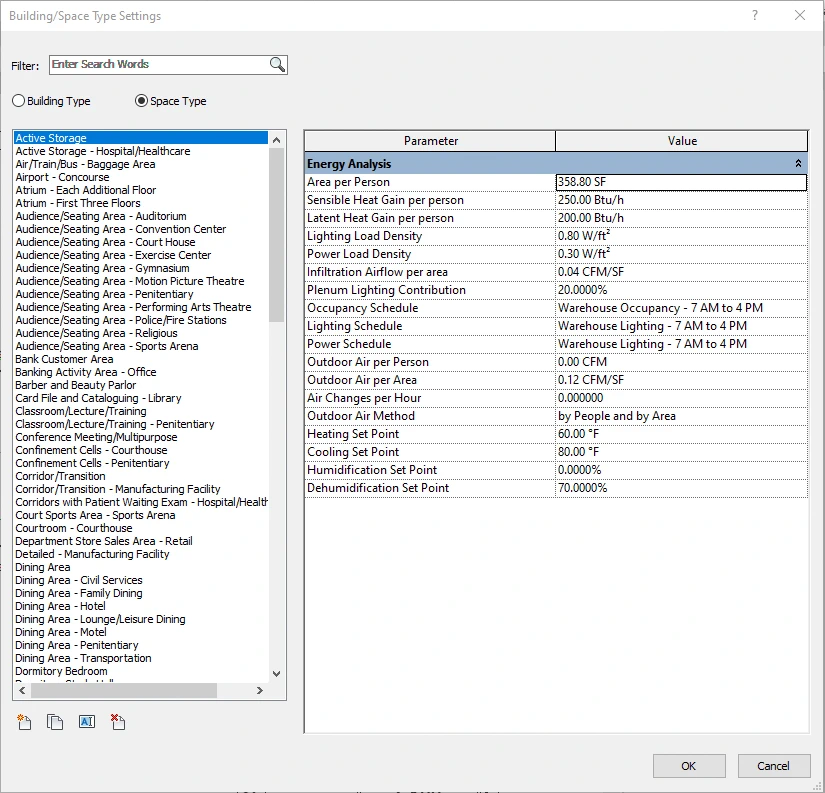Click Power Load Density value 0.30 W/ft²

tap(681, 254)
